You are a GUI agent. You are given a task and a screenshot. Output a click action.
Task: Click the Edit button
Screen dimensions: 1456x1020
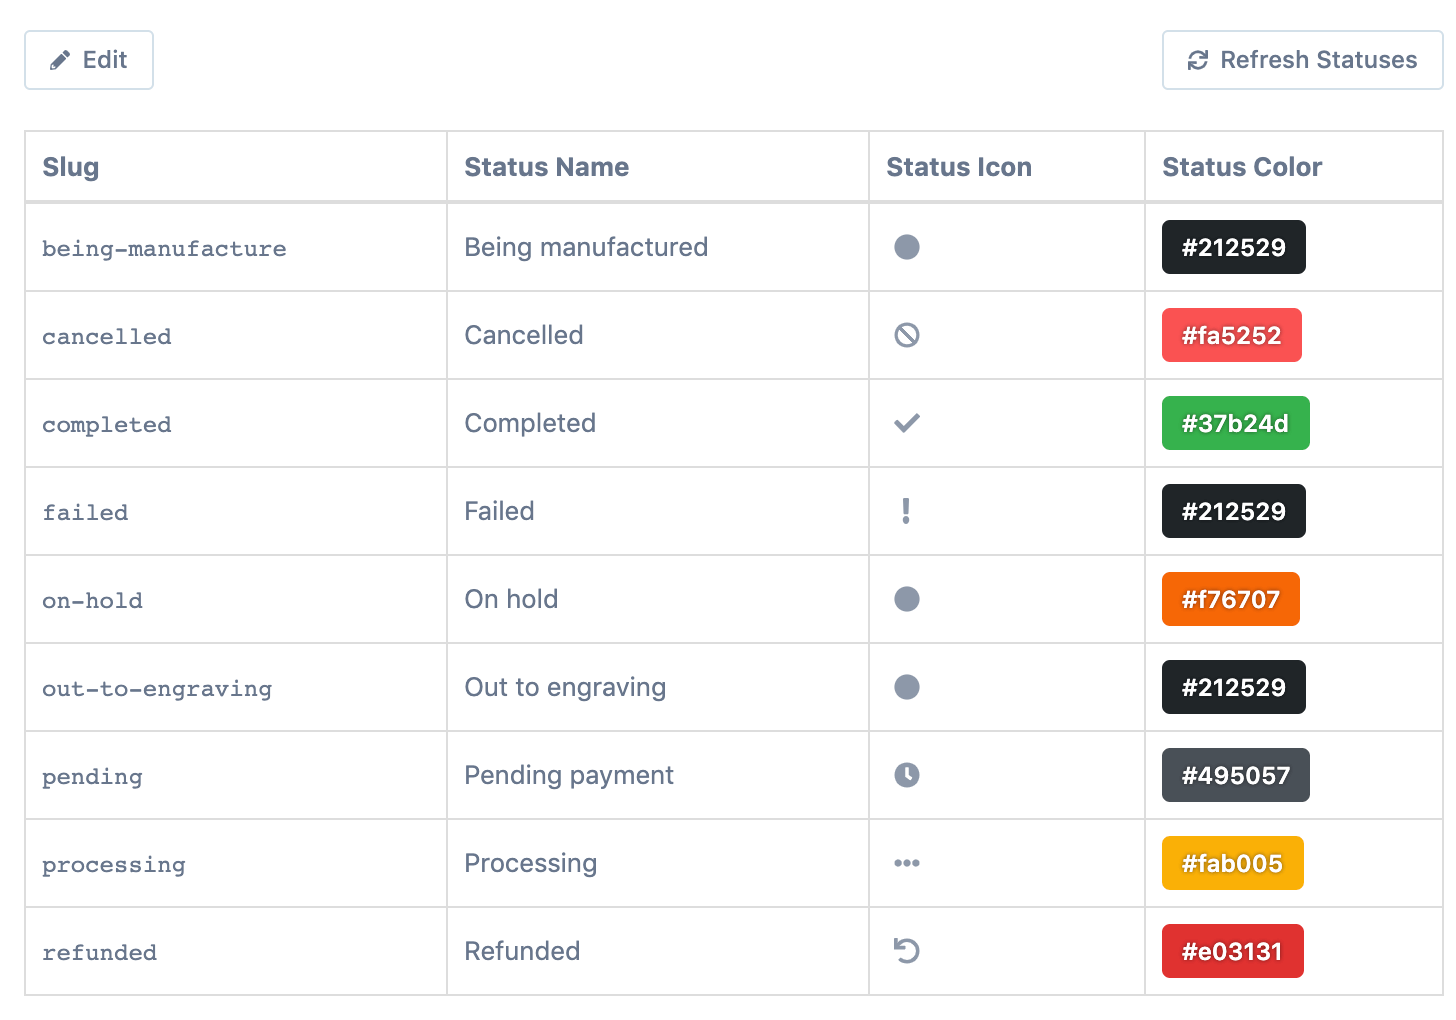click(89, 60)
